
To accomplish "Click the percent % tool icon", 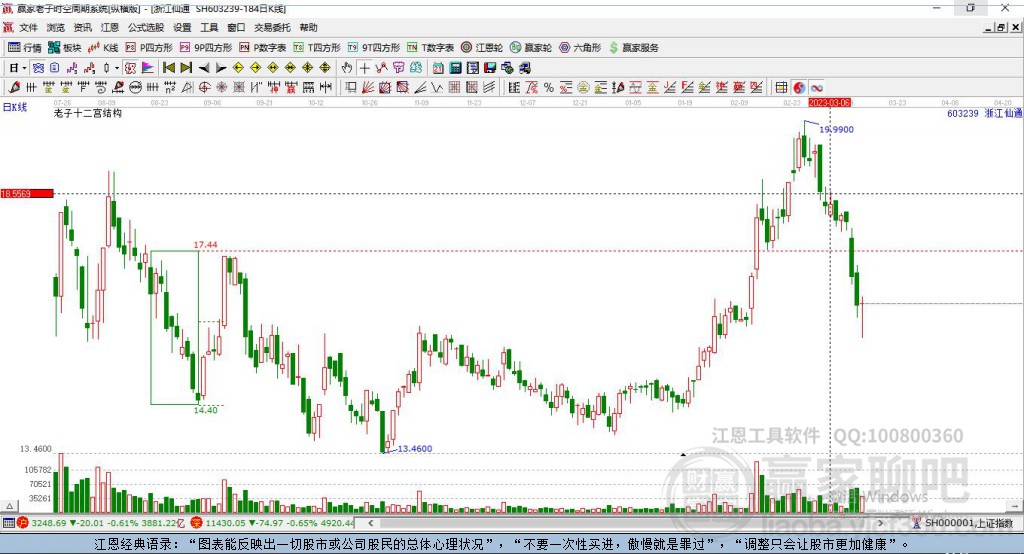I will click(549, 88).
